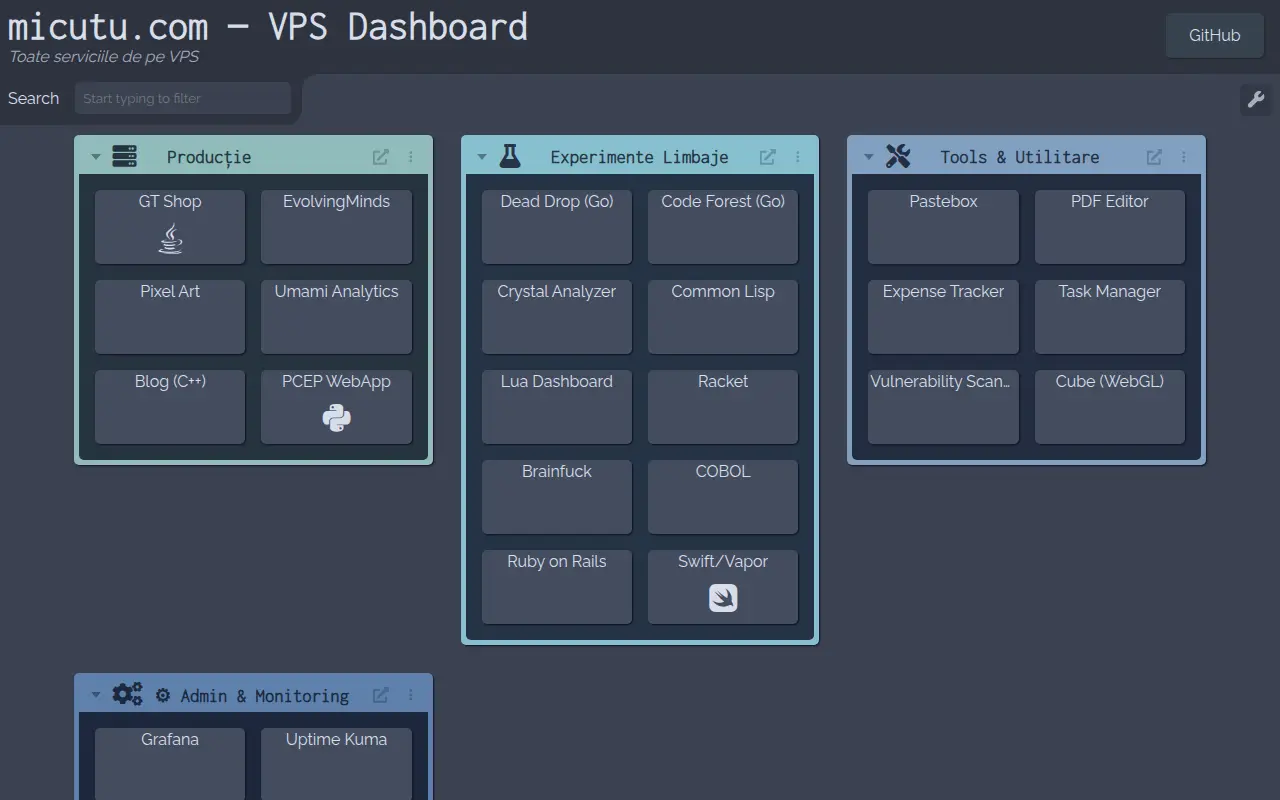
Task: Open the Common Lisp tile
Action: pyautogui.click(x=723, y=317)
